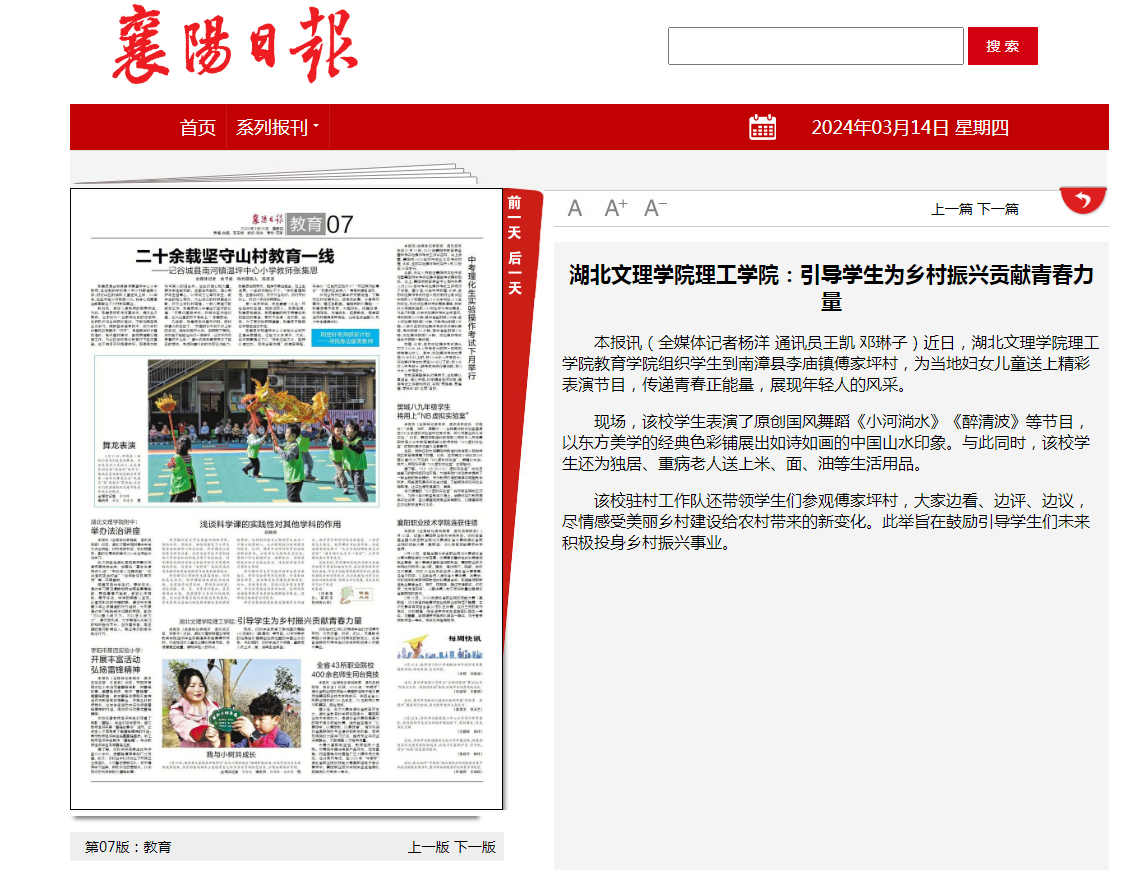Click the caption 舞龙表演 beside photo
The image size is (1146, 886).
[x=119, y=444]
